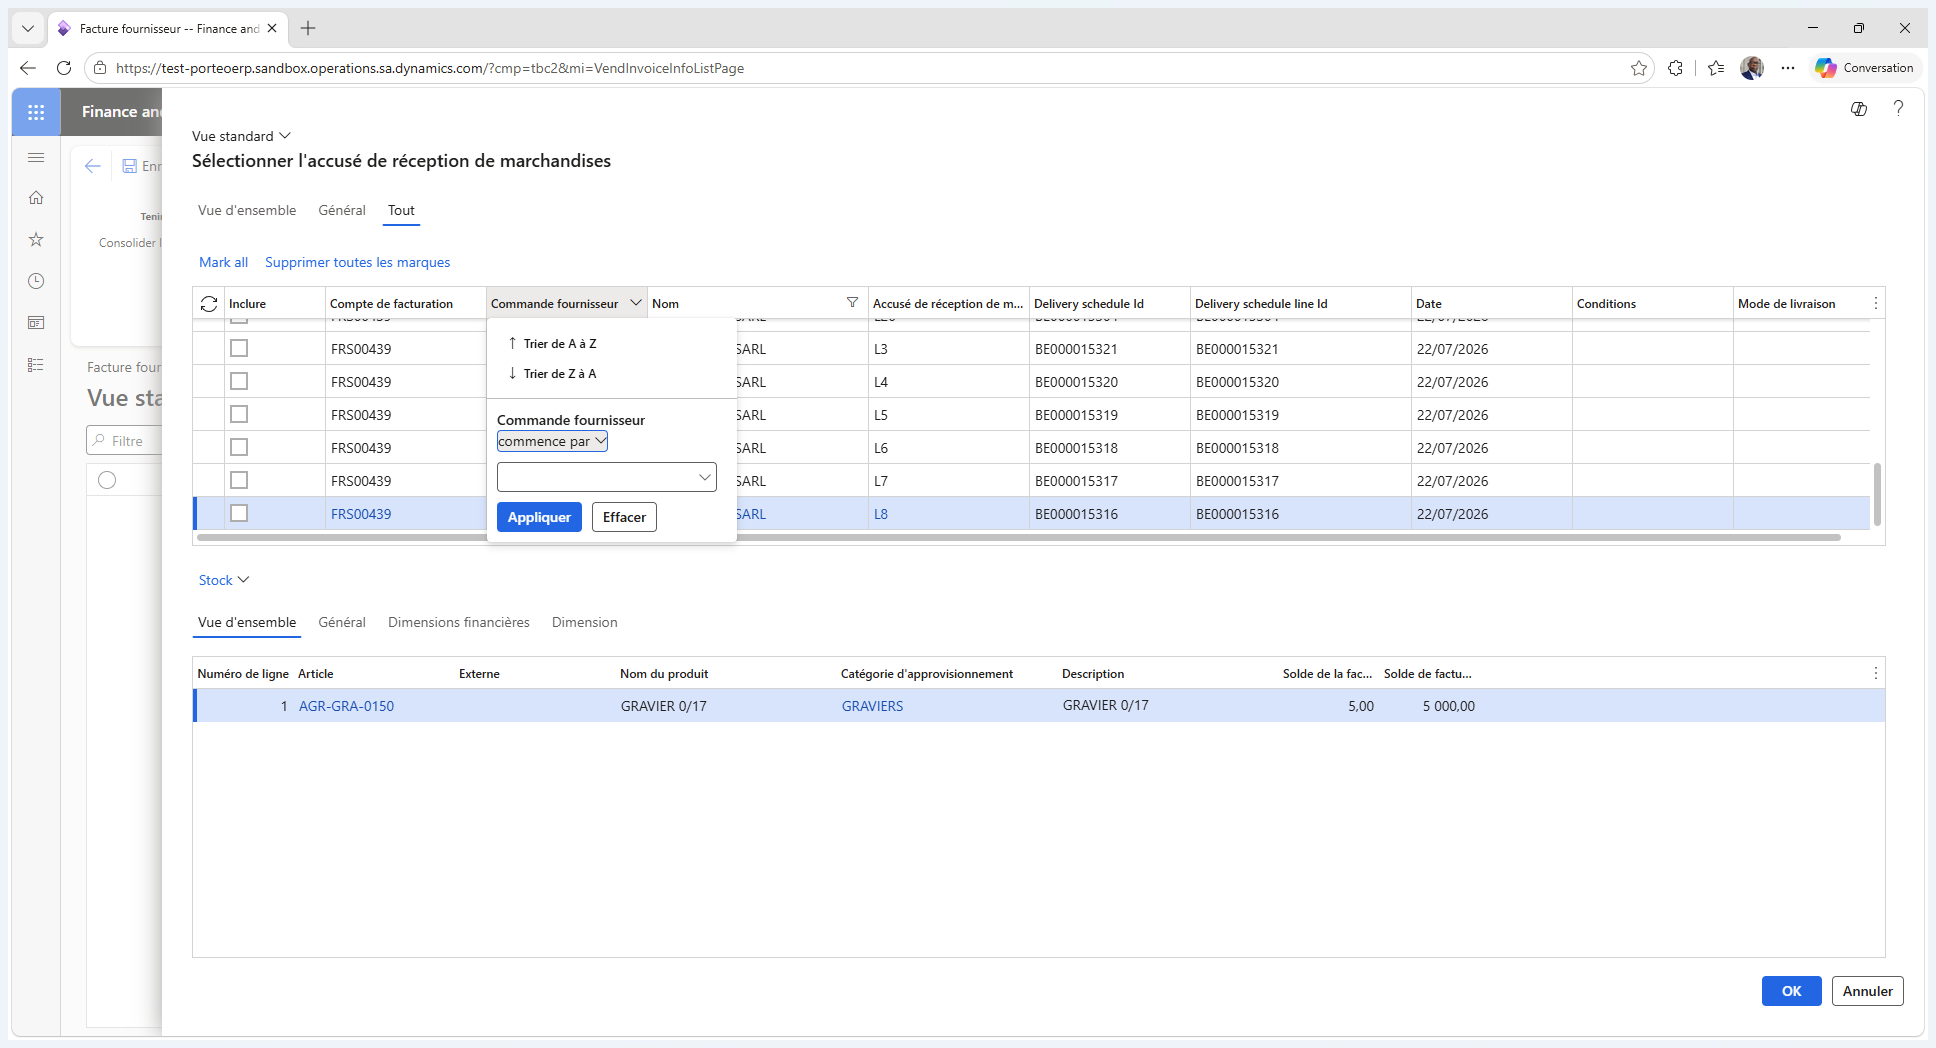This screenshot has width=1936, height=1048.
Task: Open upper grid column options menu
Action: 1876,303
